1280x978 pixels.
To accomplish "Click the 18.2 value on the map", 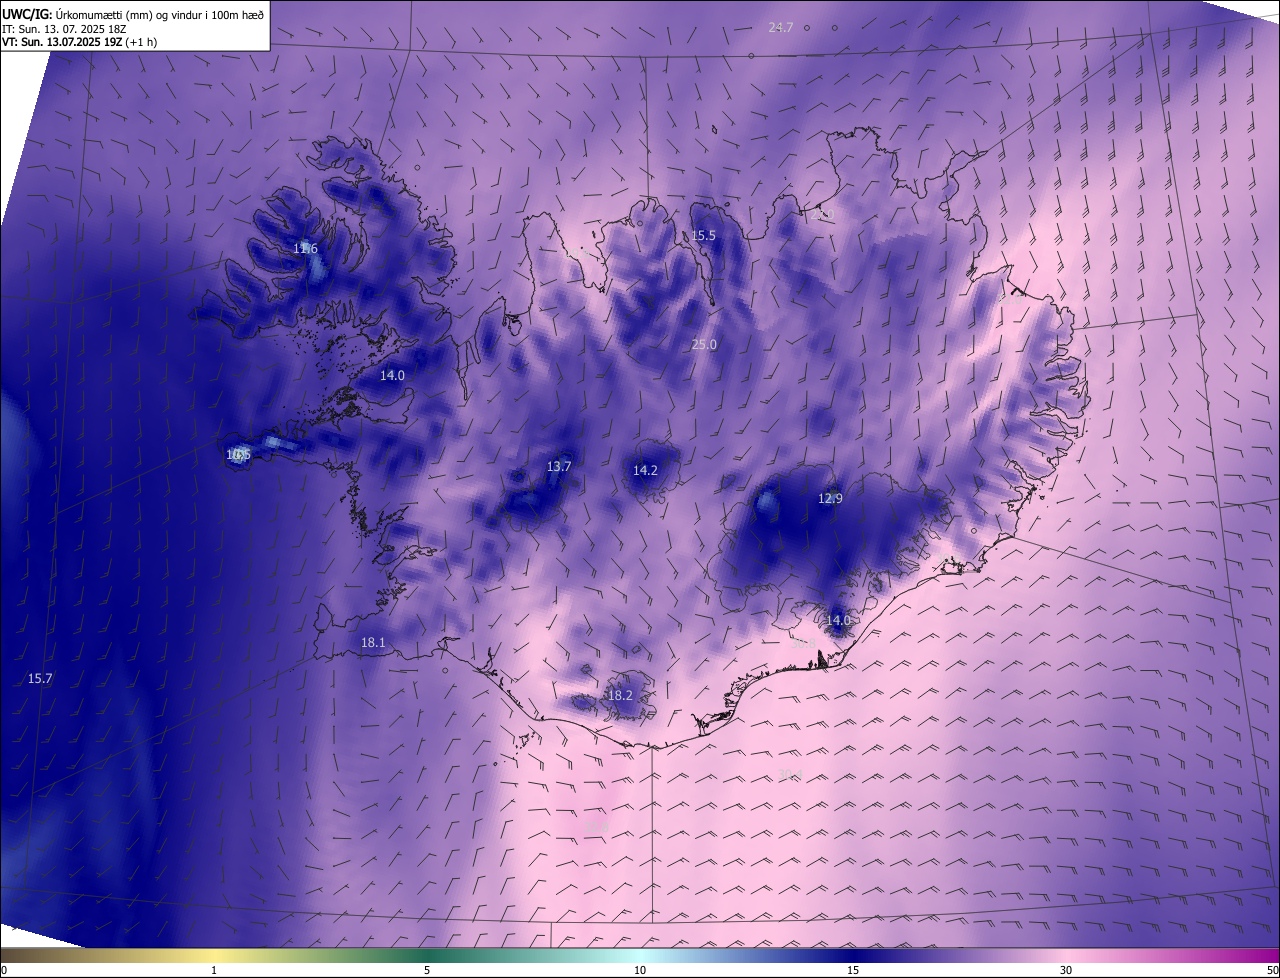I will point(620,695).
